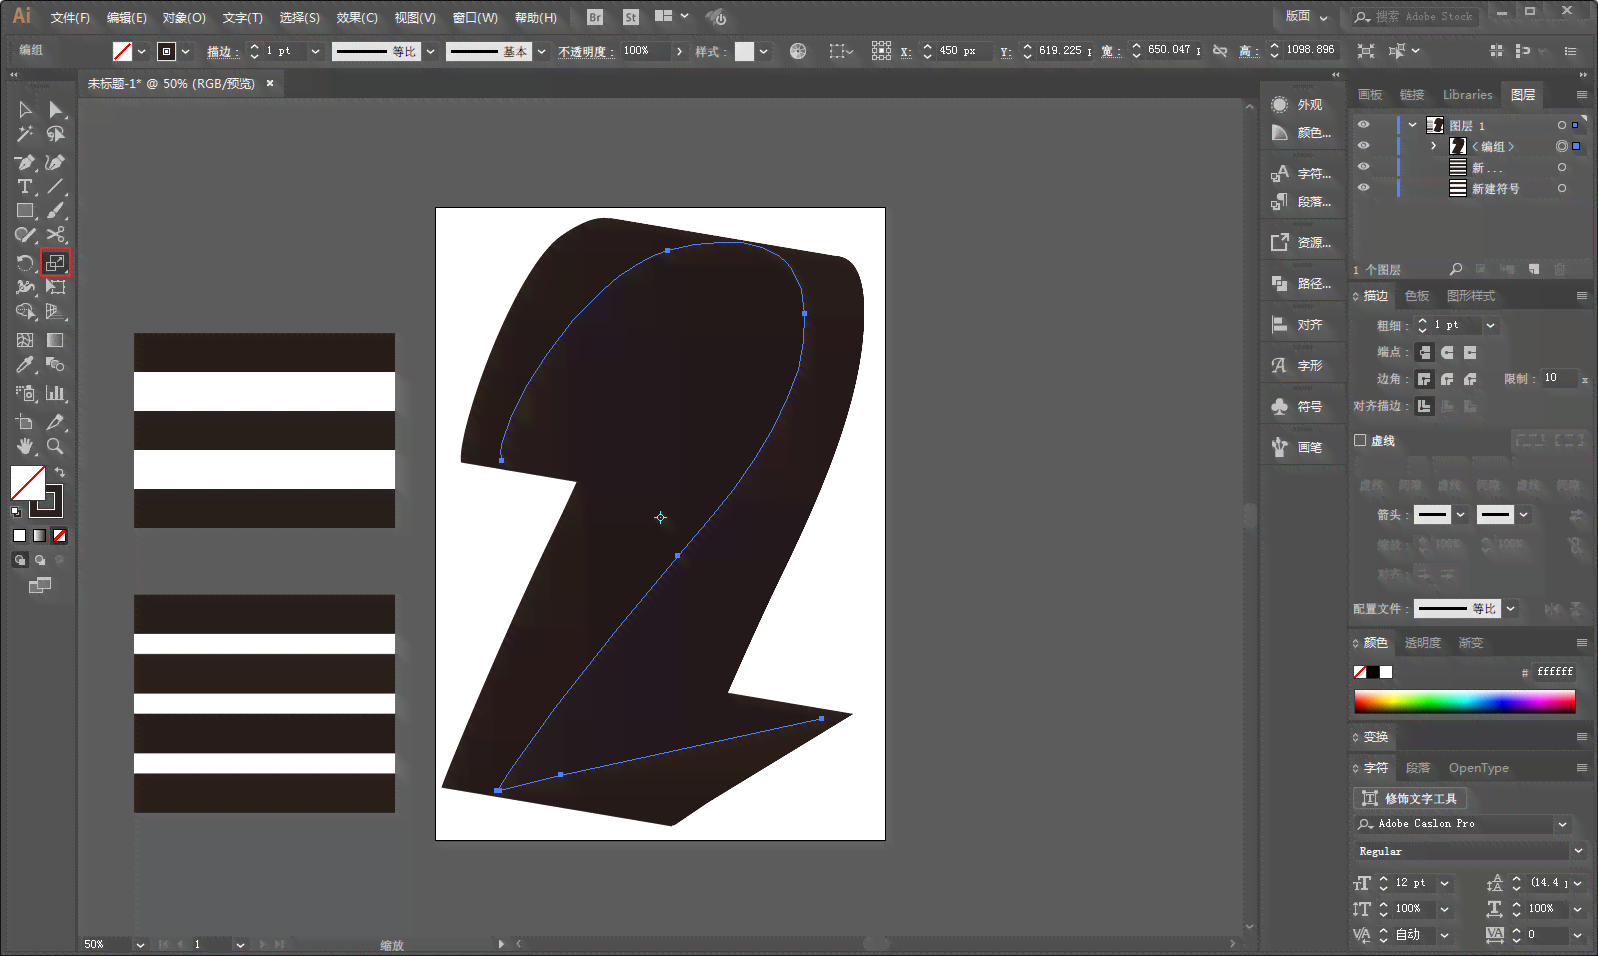1598x956 pixels.
Task: Enable the 虚线 dashed line checkbox
Action: coord(1360,440)
